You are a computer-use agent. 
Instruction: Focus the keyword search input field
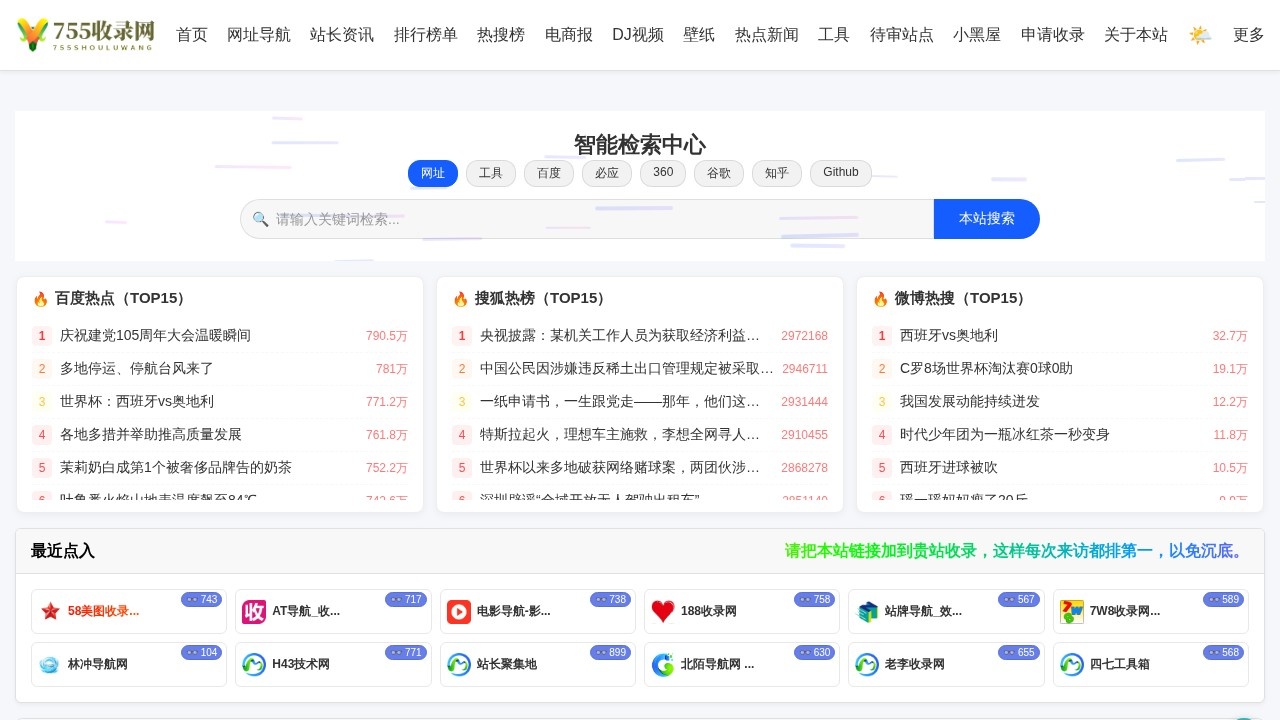point(587,219)
